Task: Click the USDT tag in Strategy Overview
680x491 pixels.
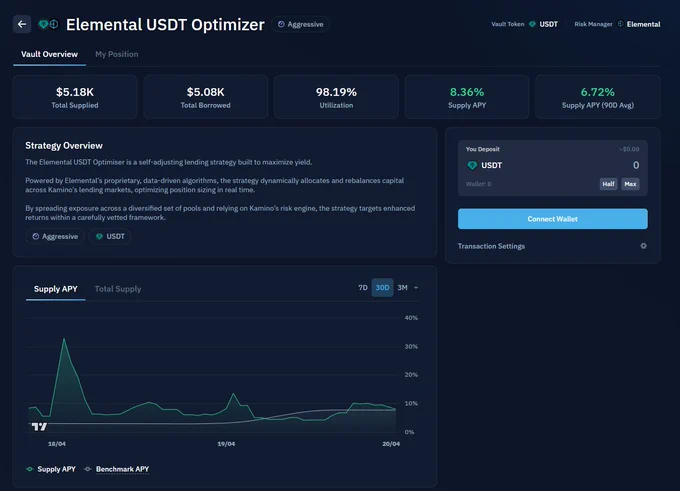Action: click(x=110, y=236)
